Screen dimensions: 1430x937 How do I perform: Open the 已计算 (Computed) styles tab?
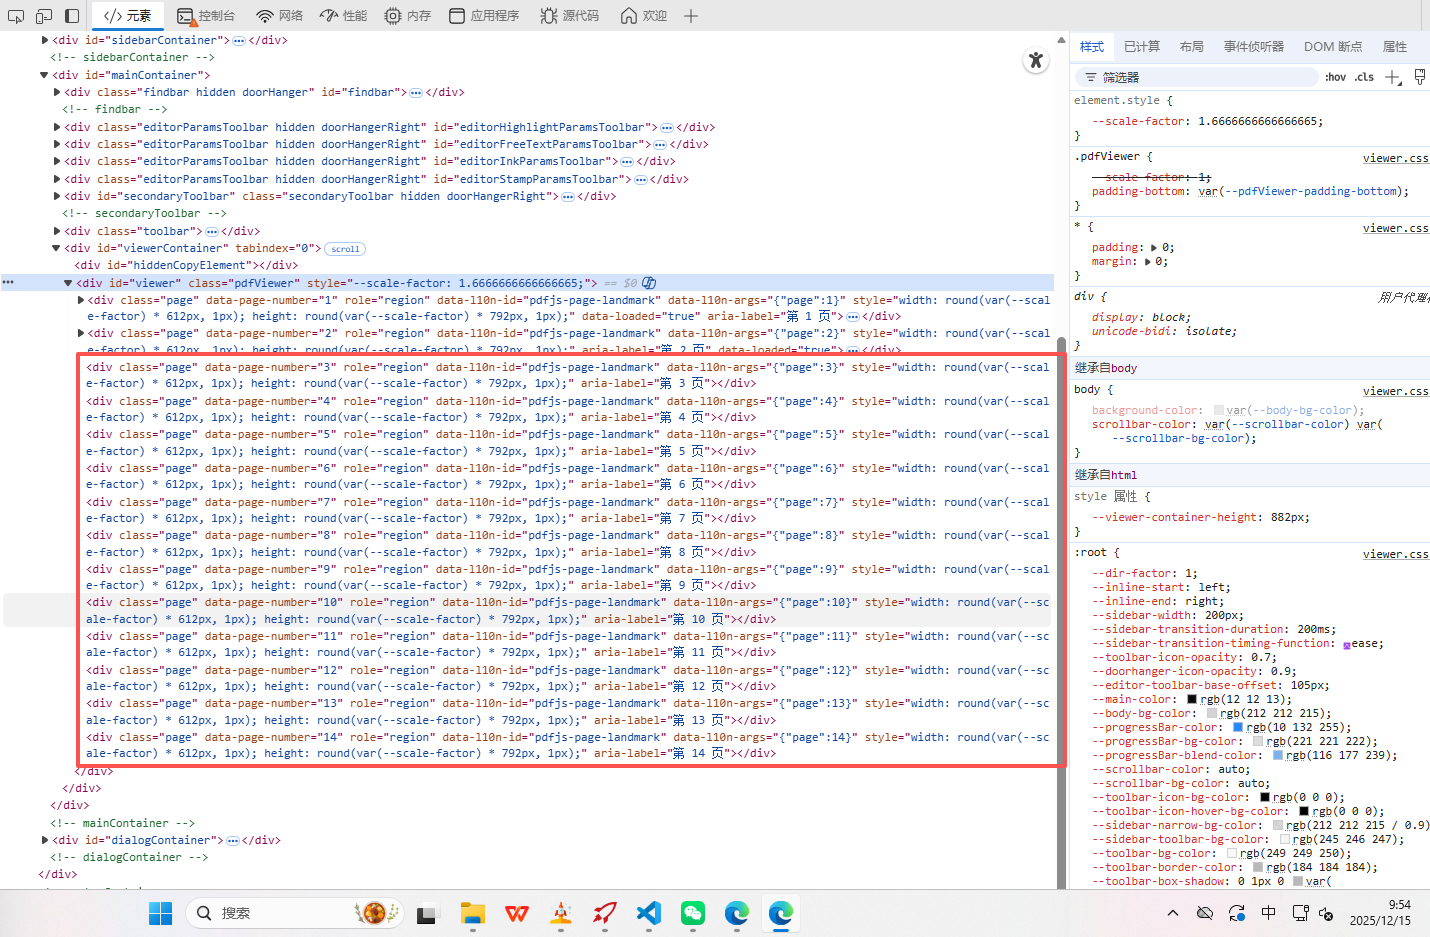tap(1141, 47)
